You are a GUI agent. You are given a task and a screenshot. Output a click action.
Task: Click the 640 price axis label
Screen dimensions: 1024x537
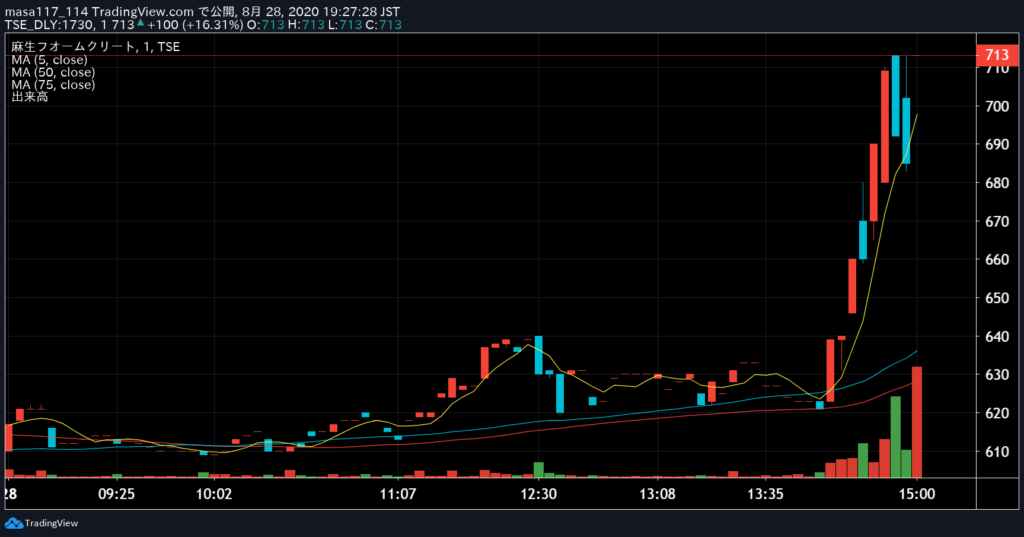[997, 336]
